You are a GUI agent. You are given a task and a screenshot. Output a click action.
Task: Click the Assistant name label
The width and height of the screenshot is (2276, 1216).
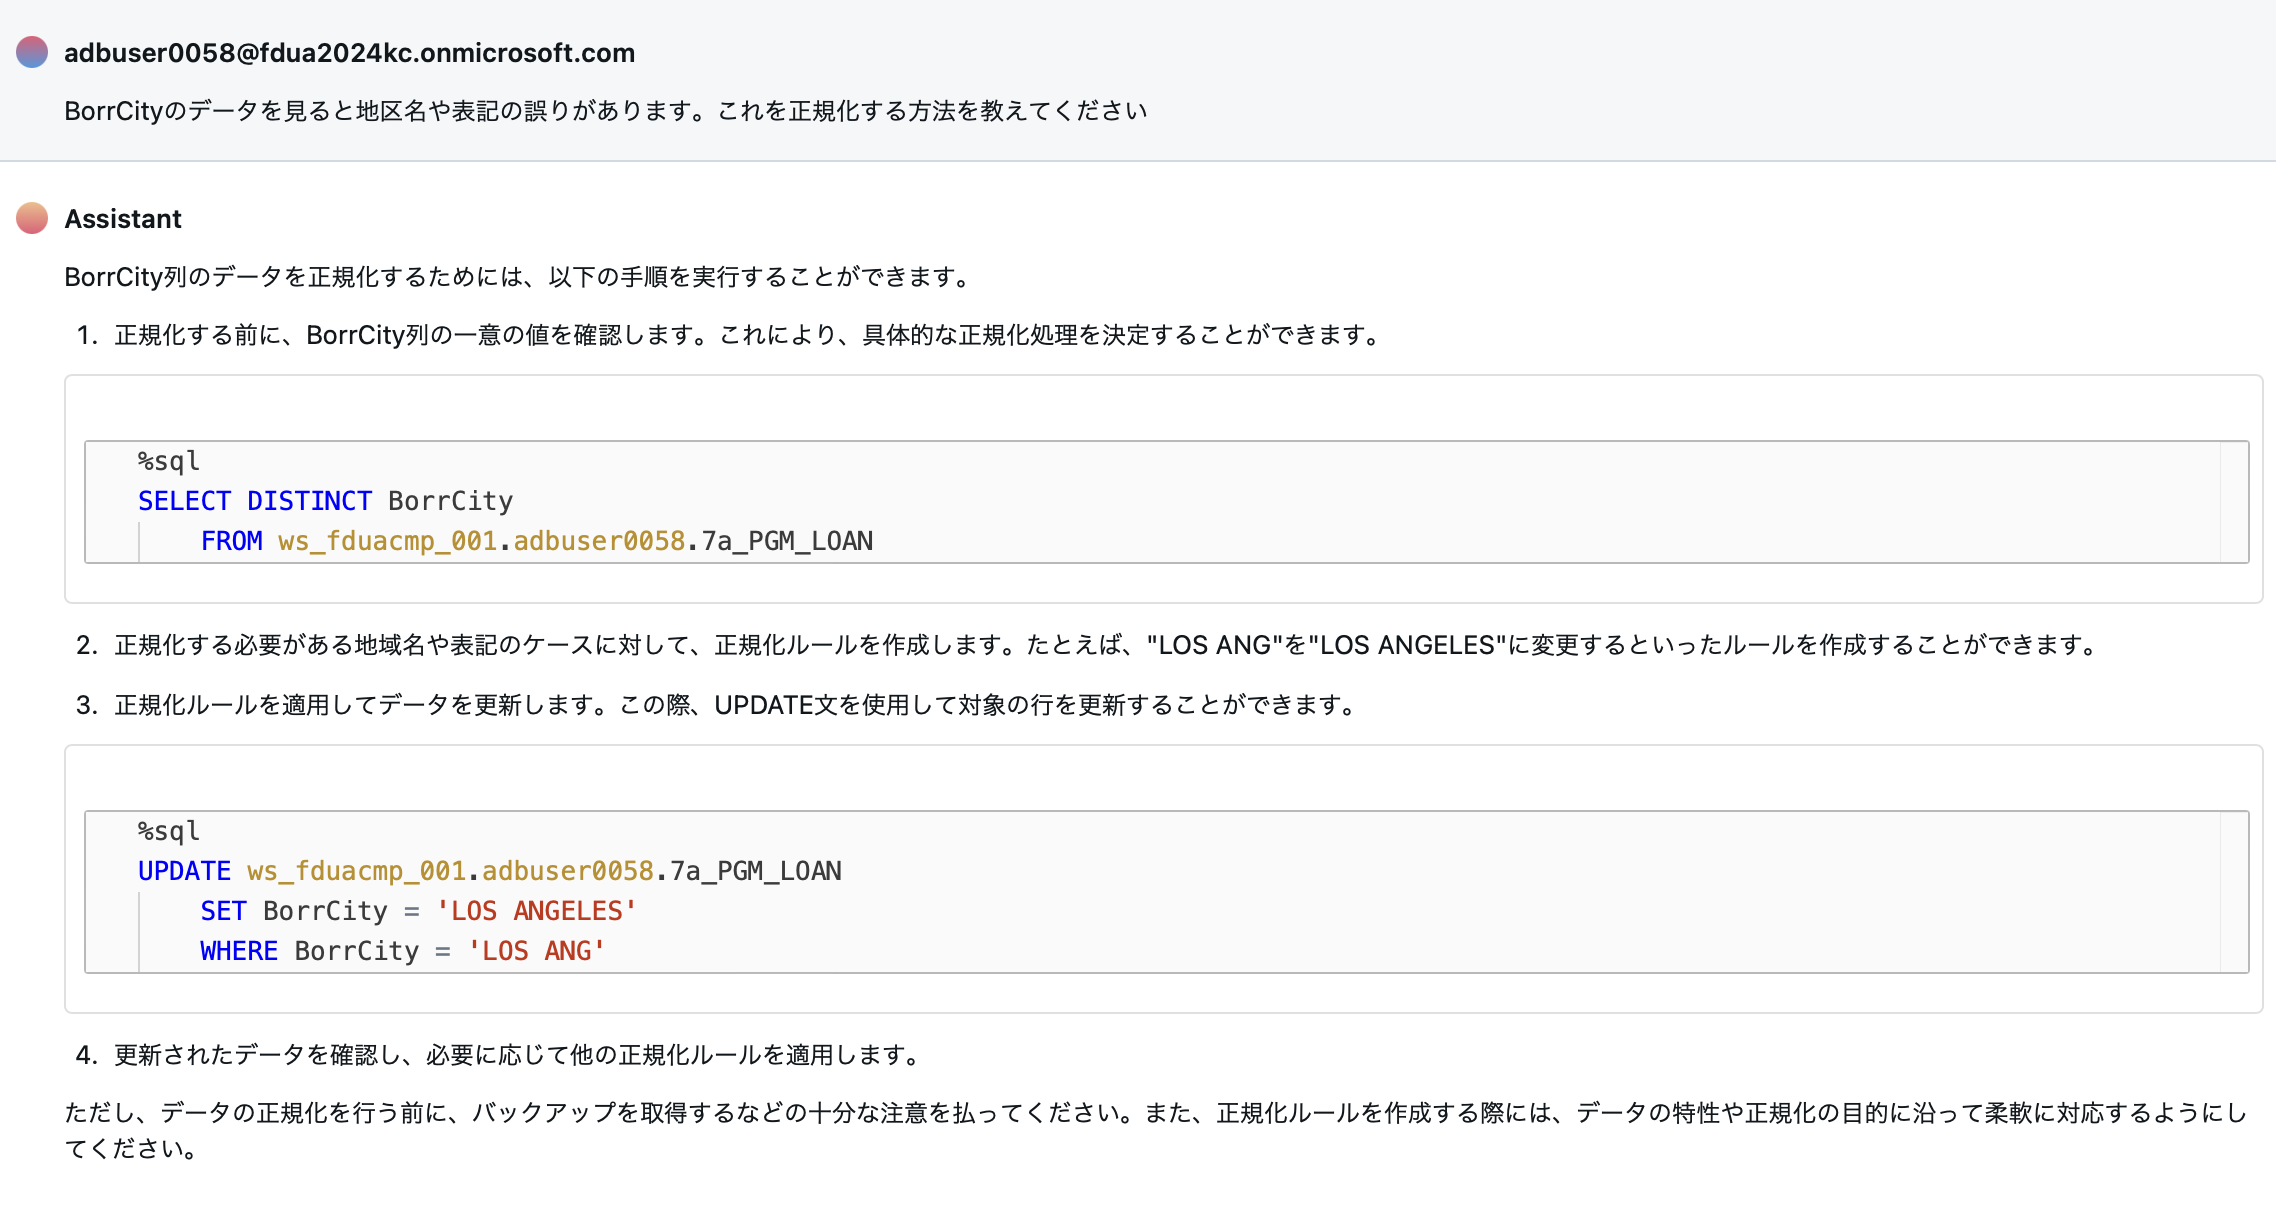(123, 219)
